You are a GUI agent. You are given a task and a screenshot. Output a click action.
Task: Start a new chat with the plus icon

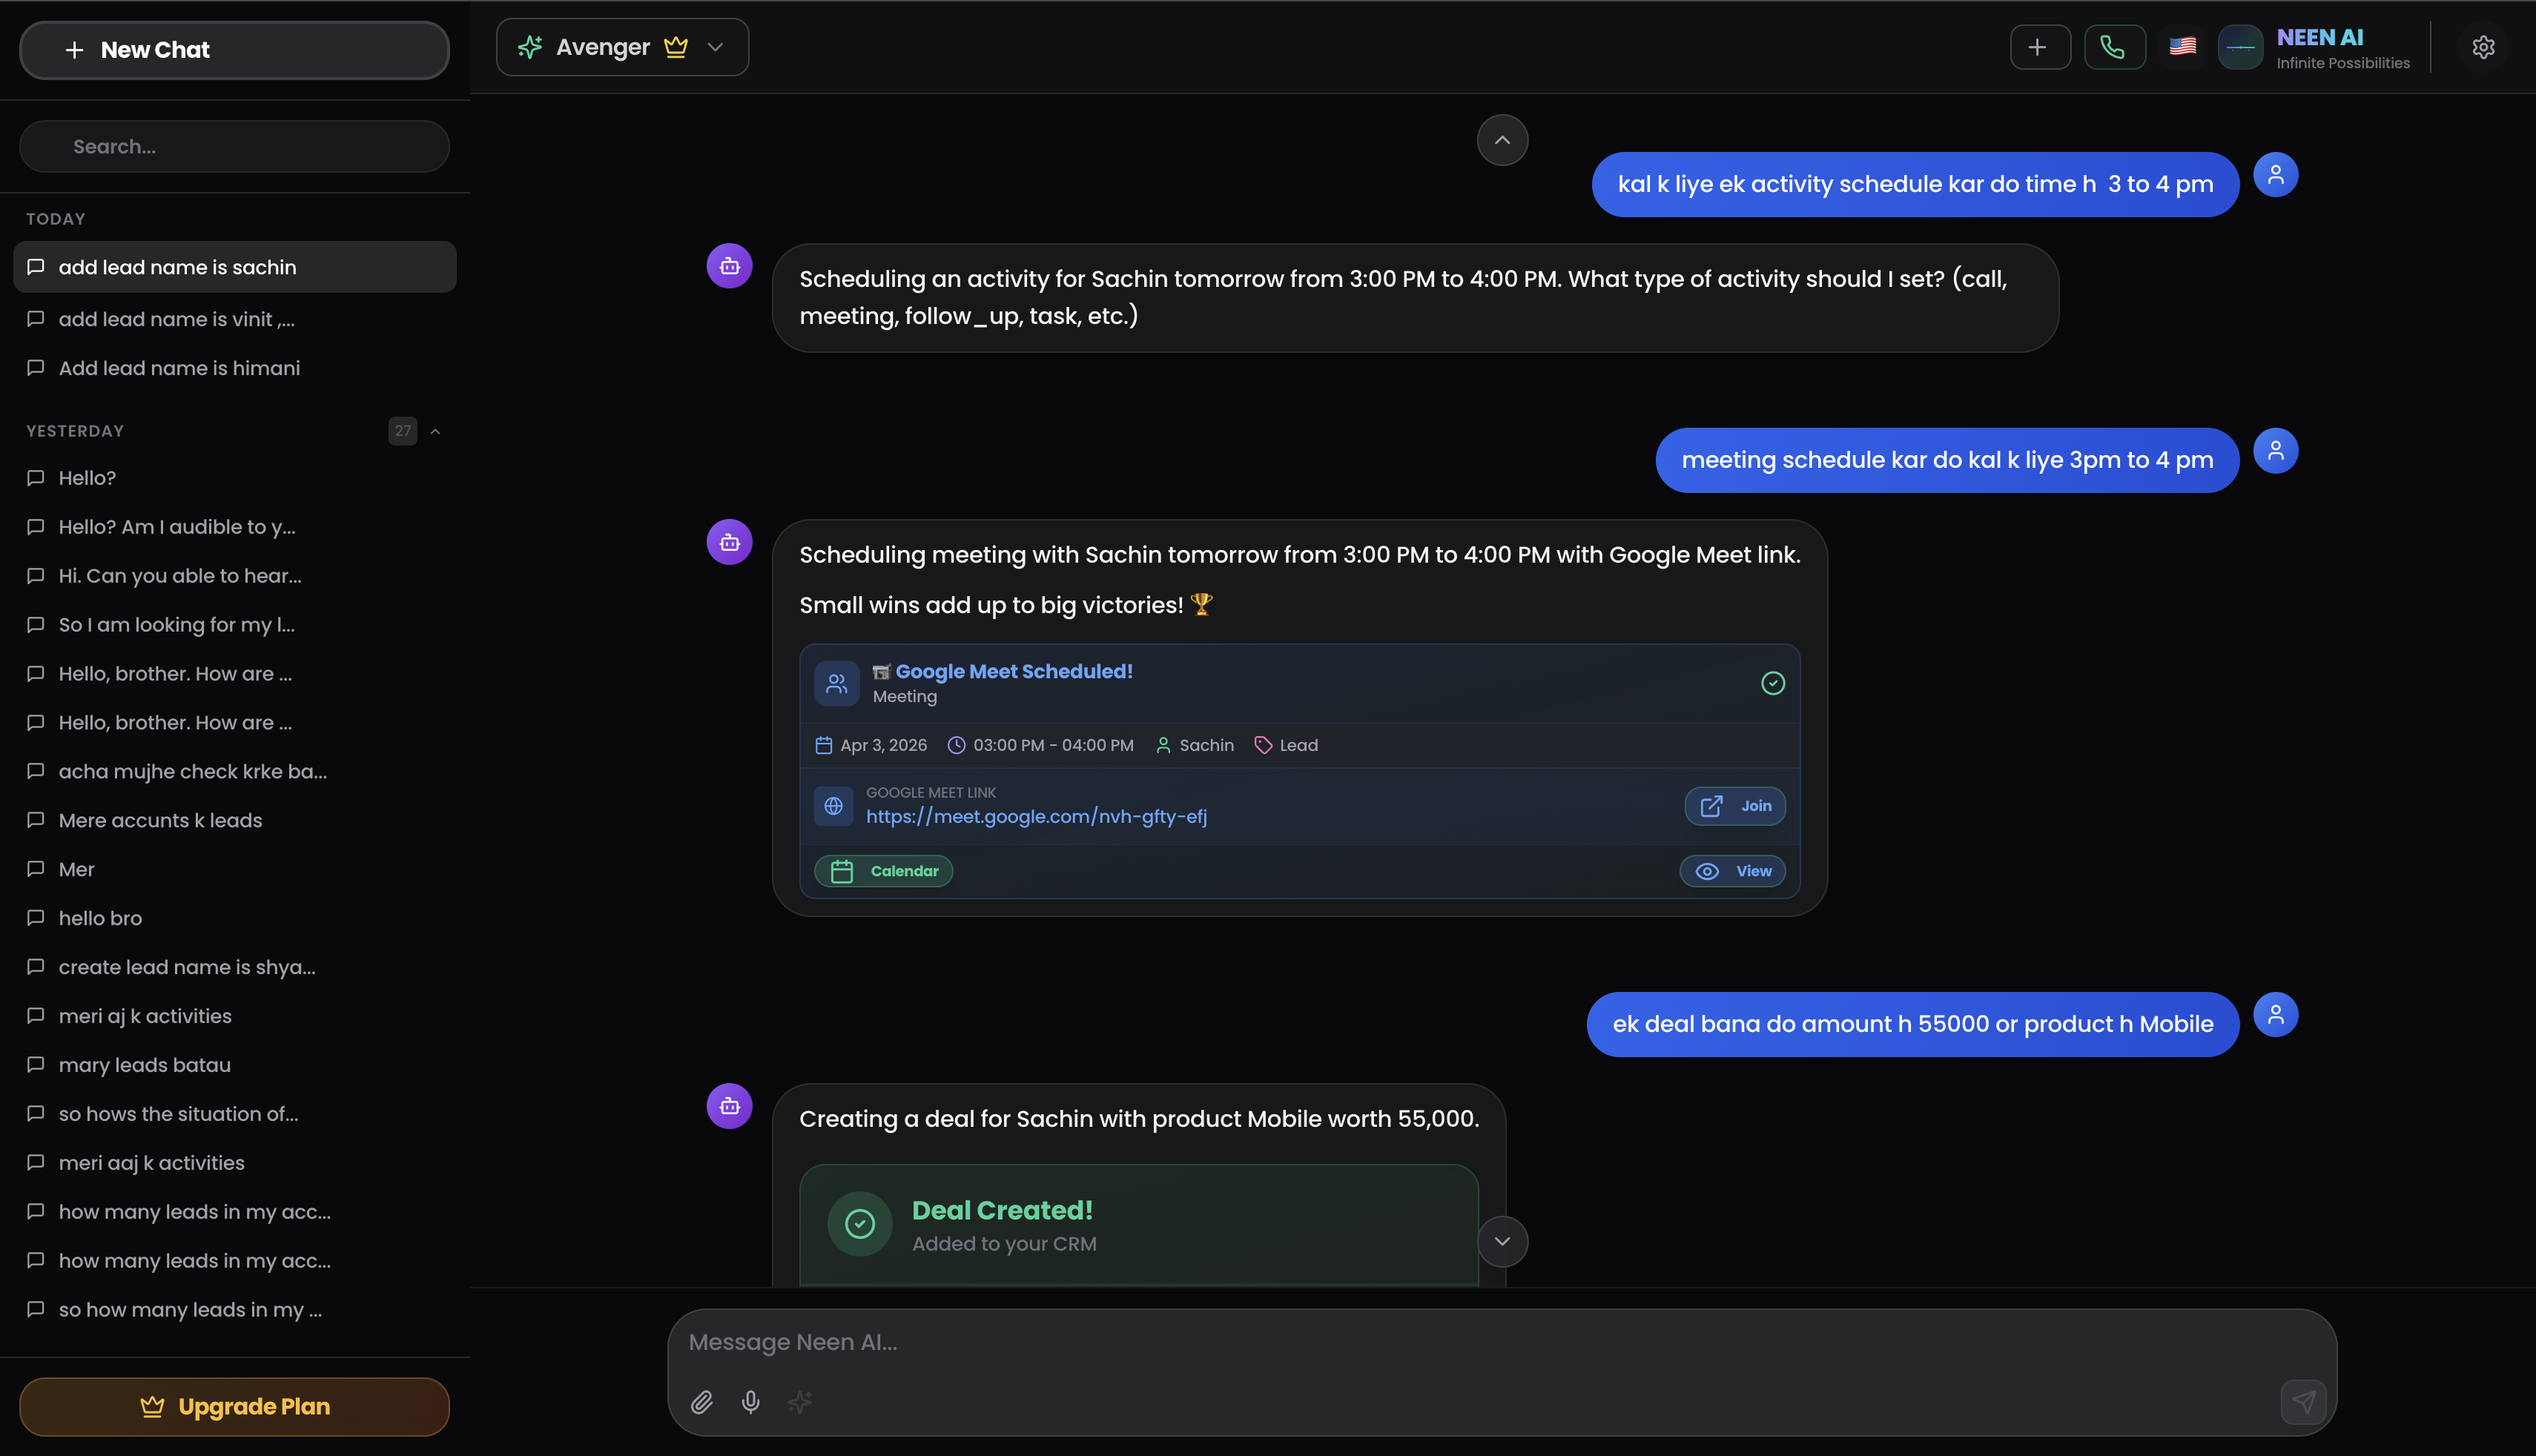pyautogui.click(x=2040, y=46)
